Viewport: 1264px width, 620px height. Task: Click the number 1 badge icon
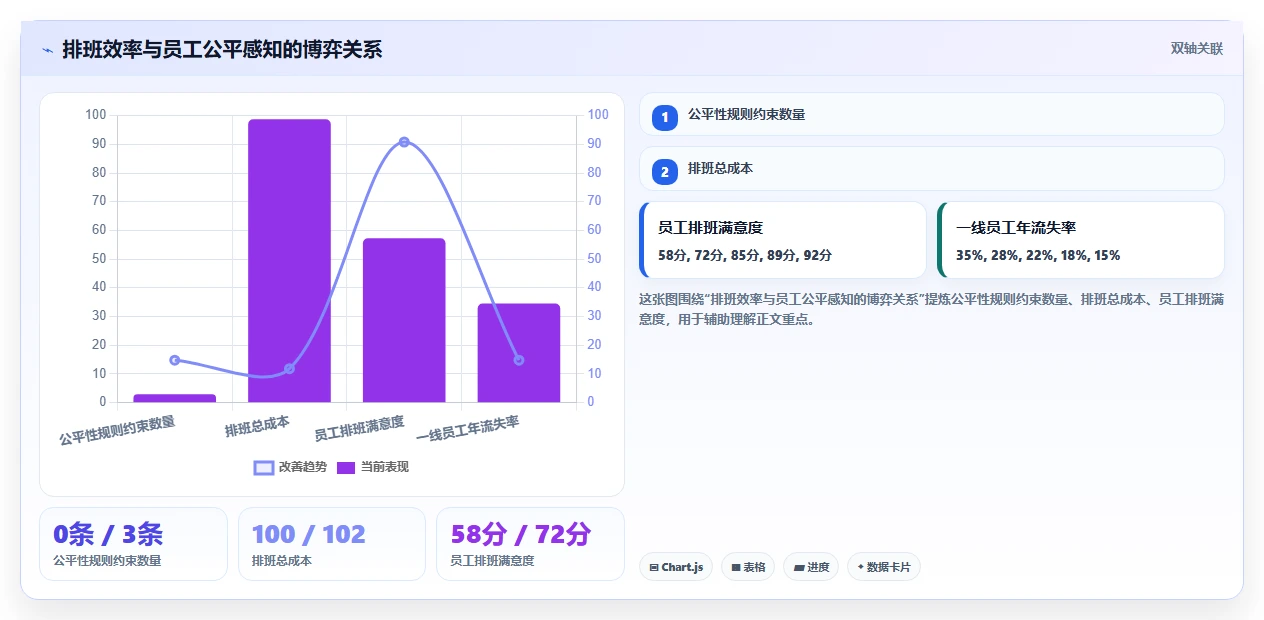[x=665, y=117]
